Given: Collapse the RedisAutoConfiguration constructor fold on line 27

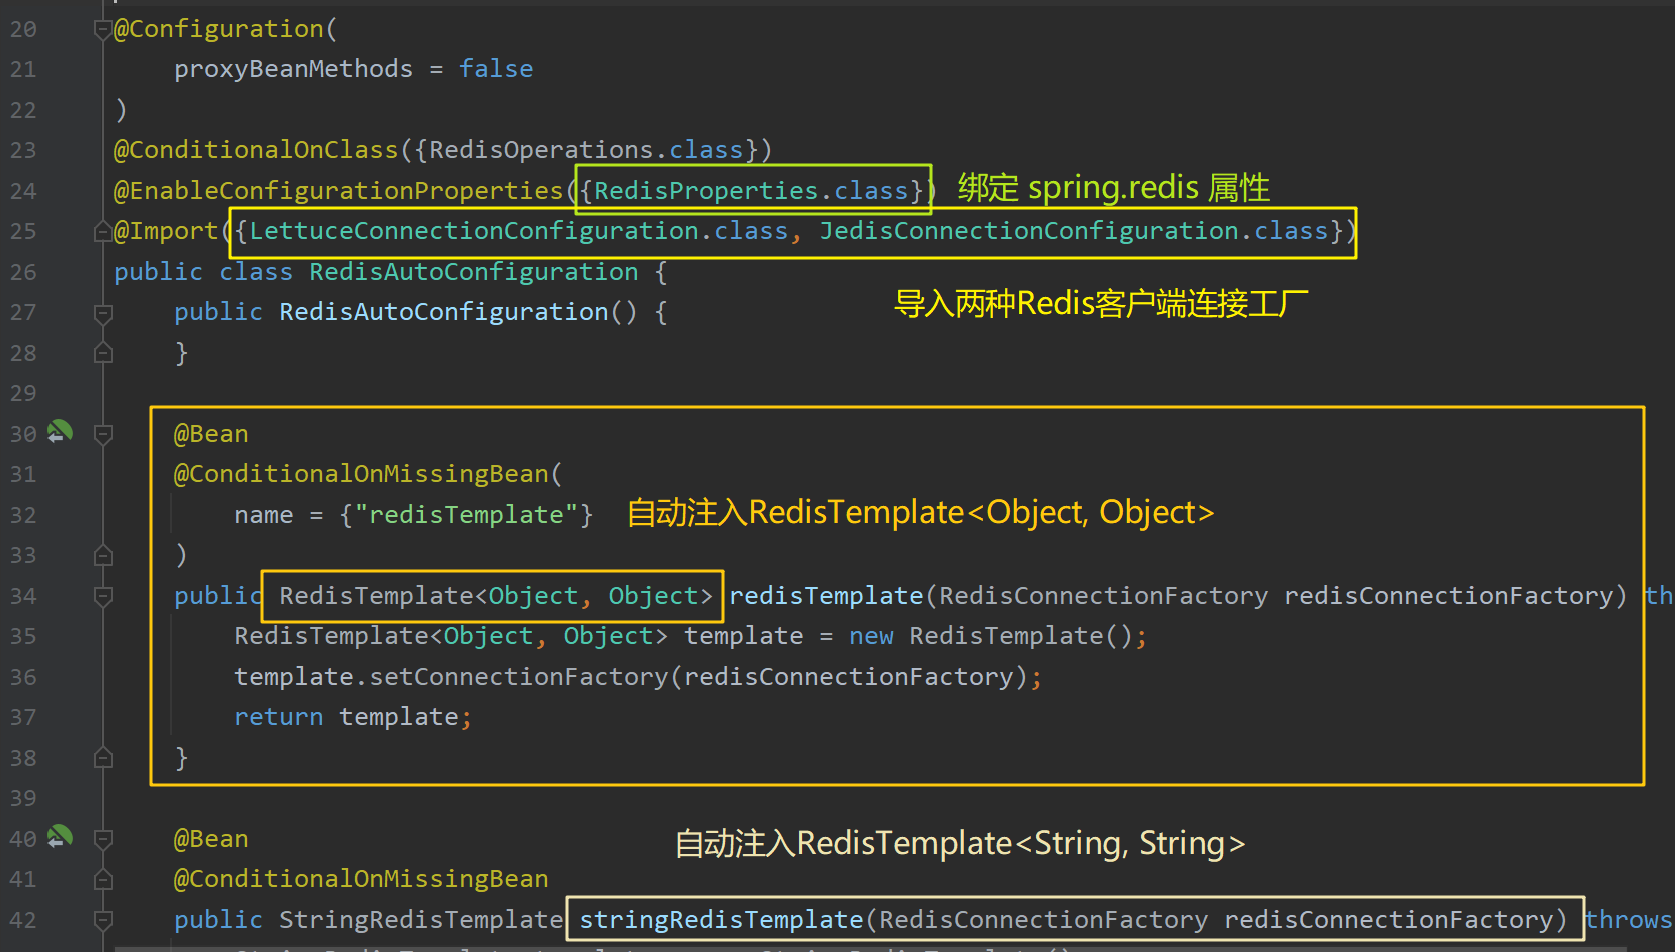Looking at the screenshot, I should pos(102,313).
